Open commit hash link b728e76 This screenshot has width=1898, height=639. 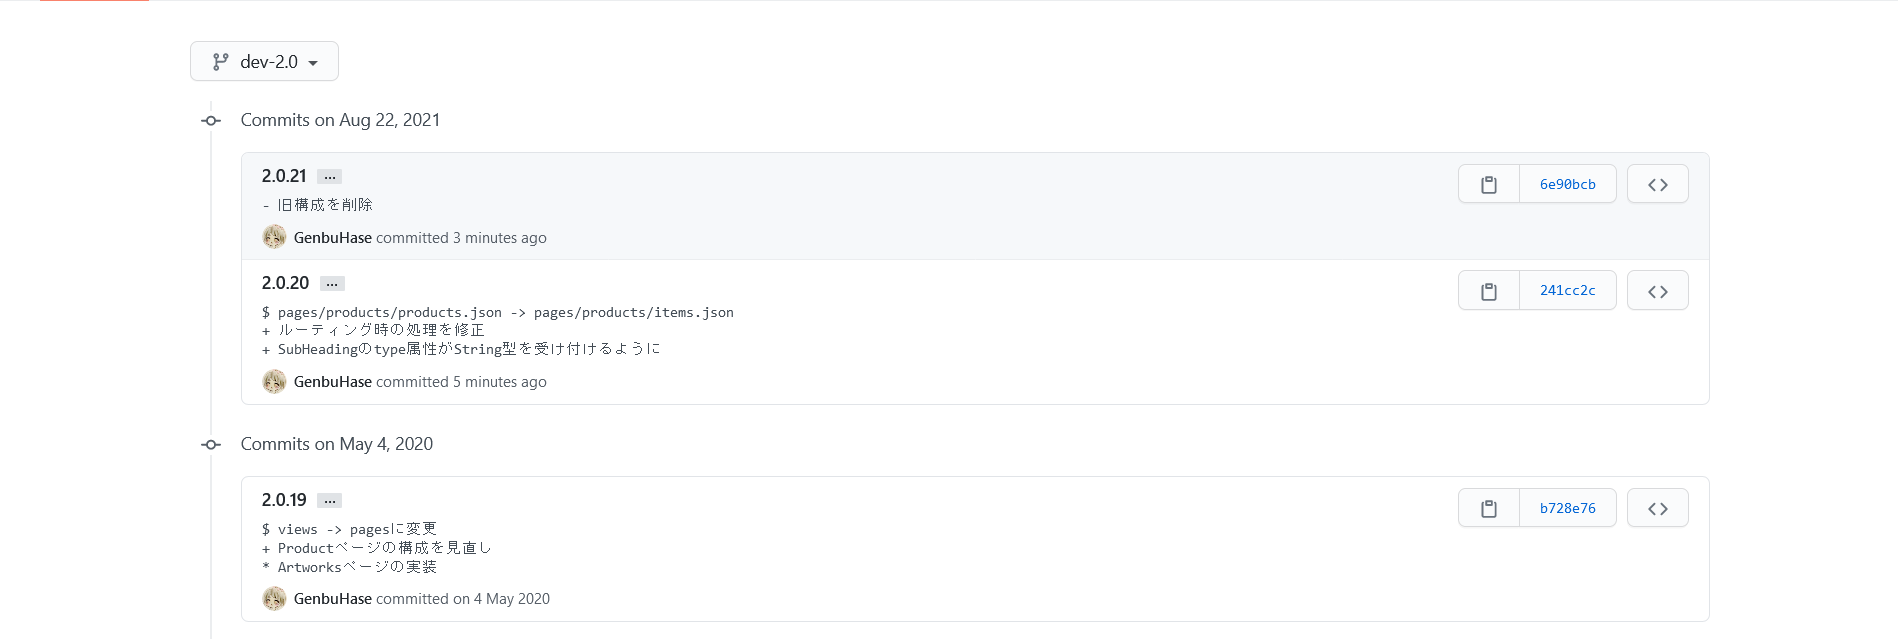pos(1567,508)
